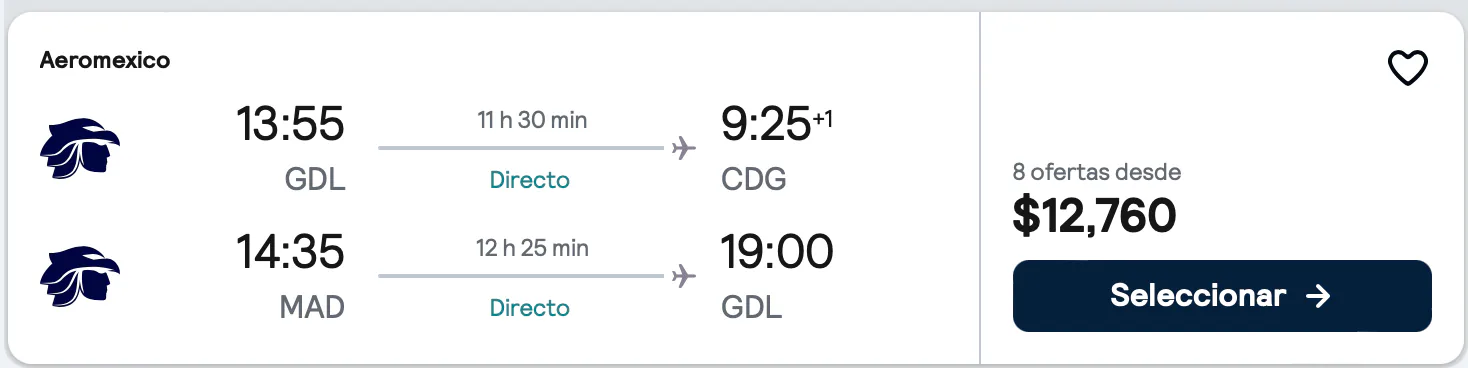
Task: Open the outbound Directo flight details
Action: 530,180
